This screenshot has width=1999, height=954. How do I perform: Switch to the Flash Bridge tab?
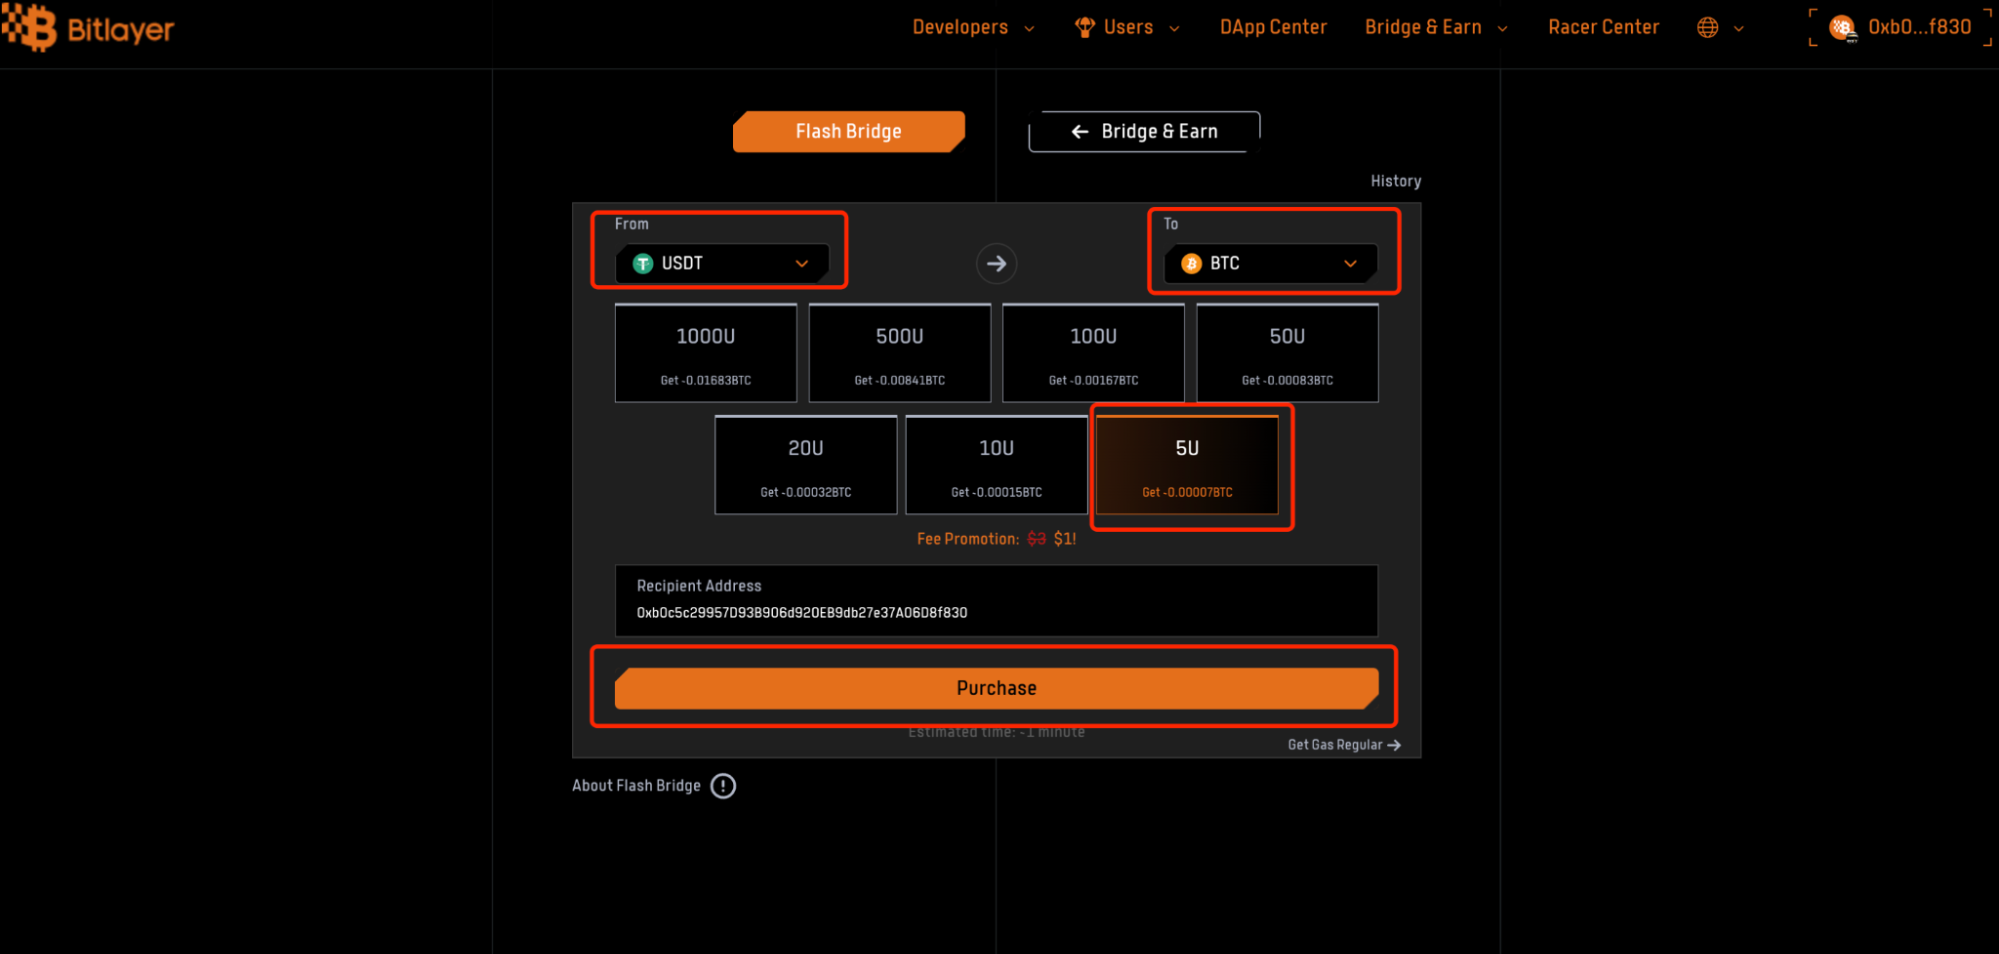point(849,132)
